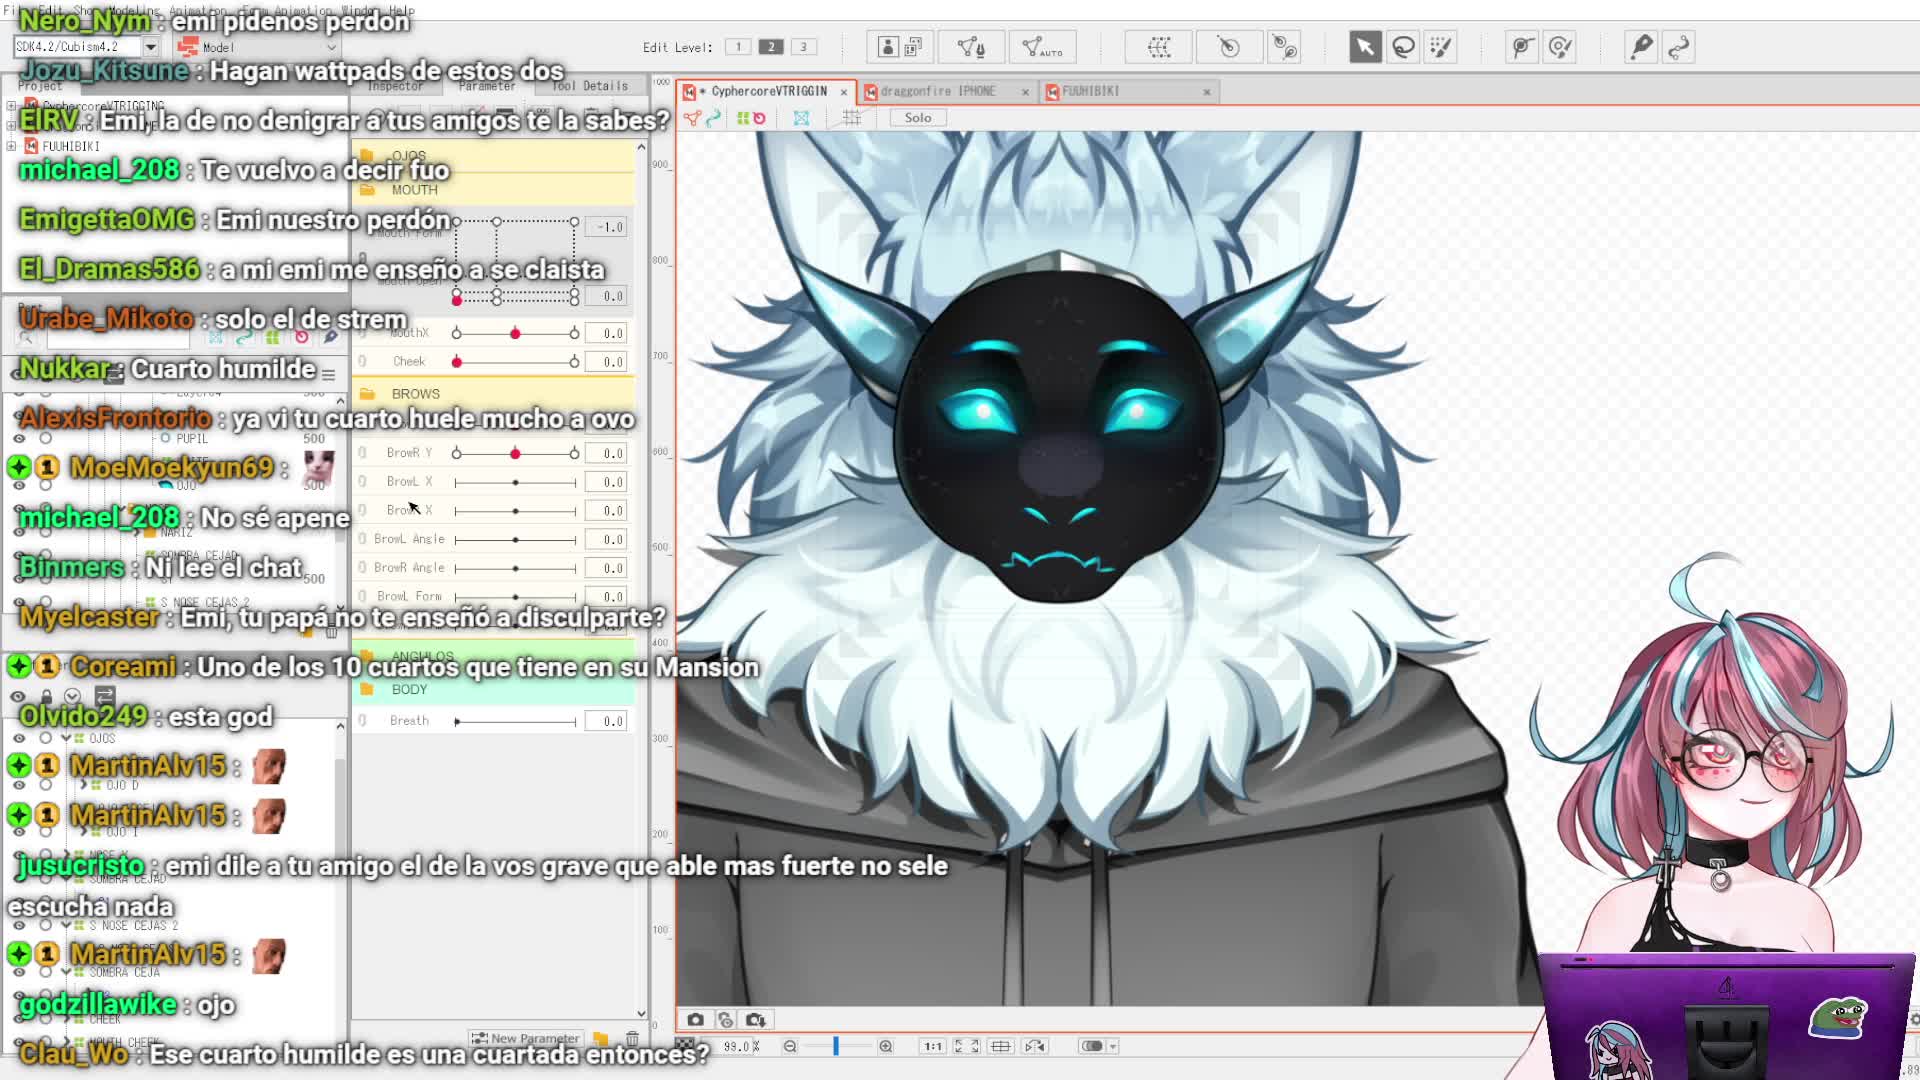The height and width of the screenshot is (1080, 1920).
Task: Close the draggonfire IPHONE tab
Action: click(x=1025, y=92)
